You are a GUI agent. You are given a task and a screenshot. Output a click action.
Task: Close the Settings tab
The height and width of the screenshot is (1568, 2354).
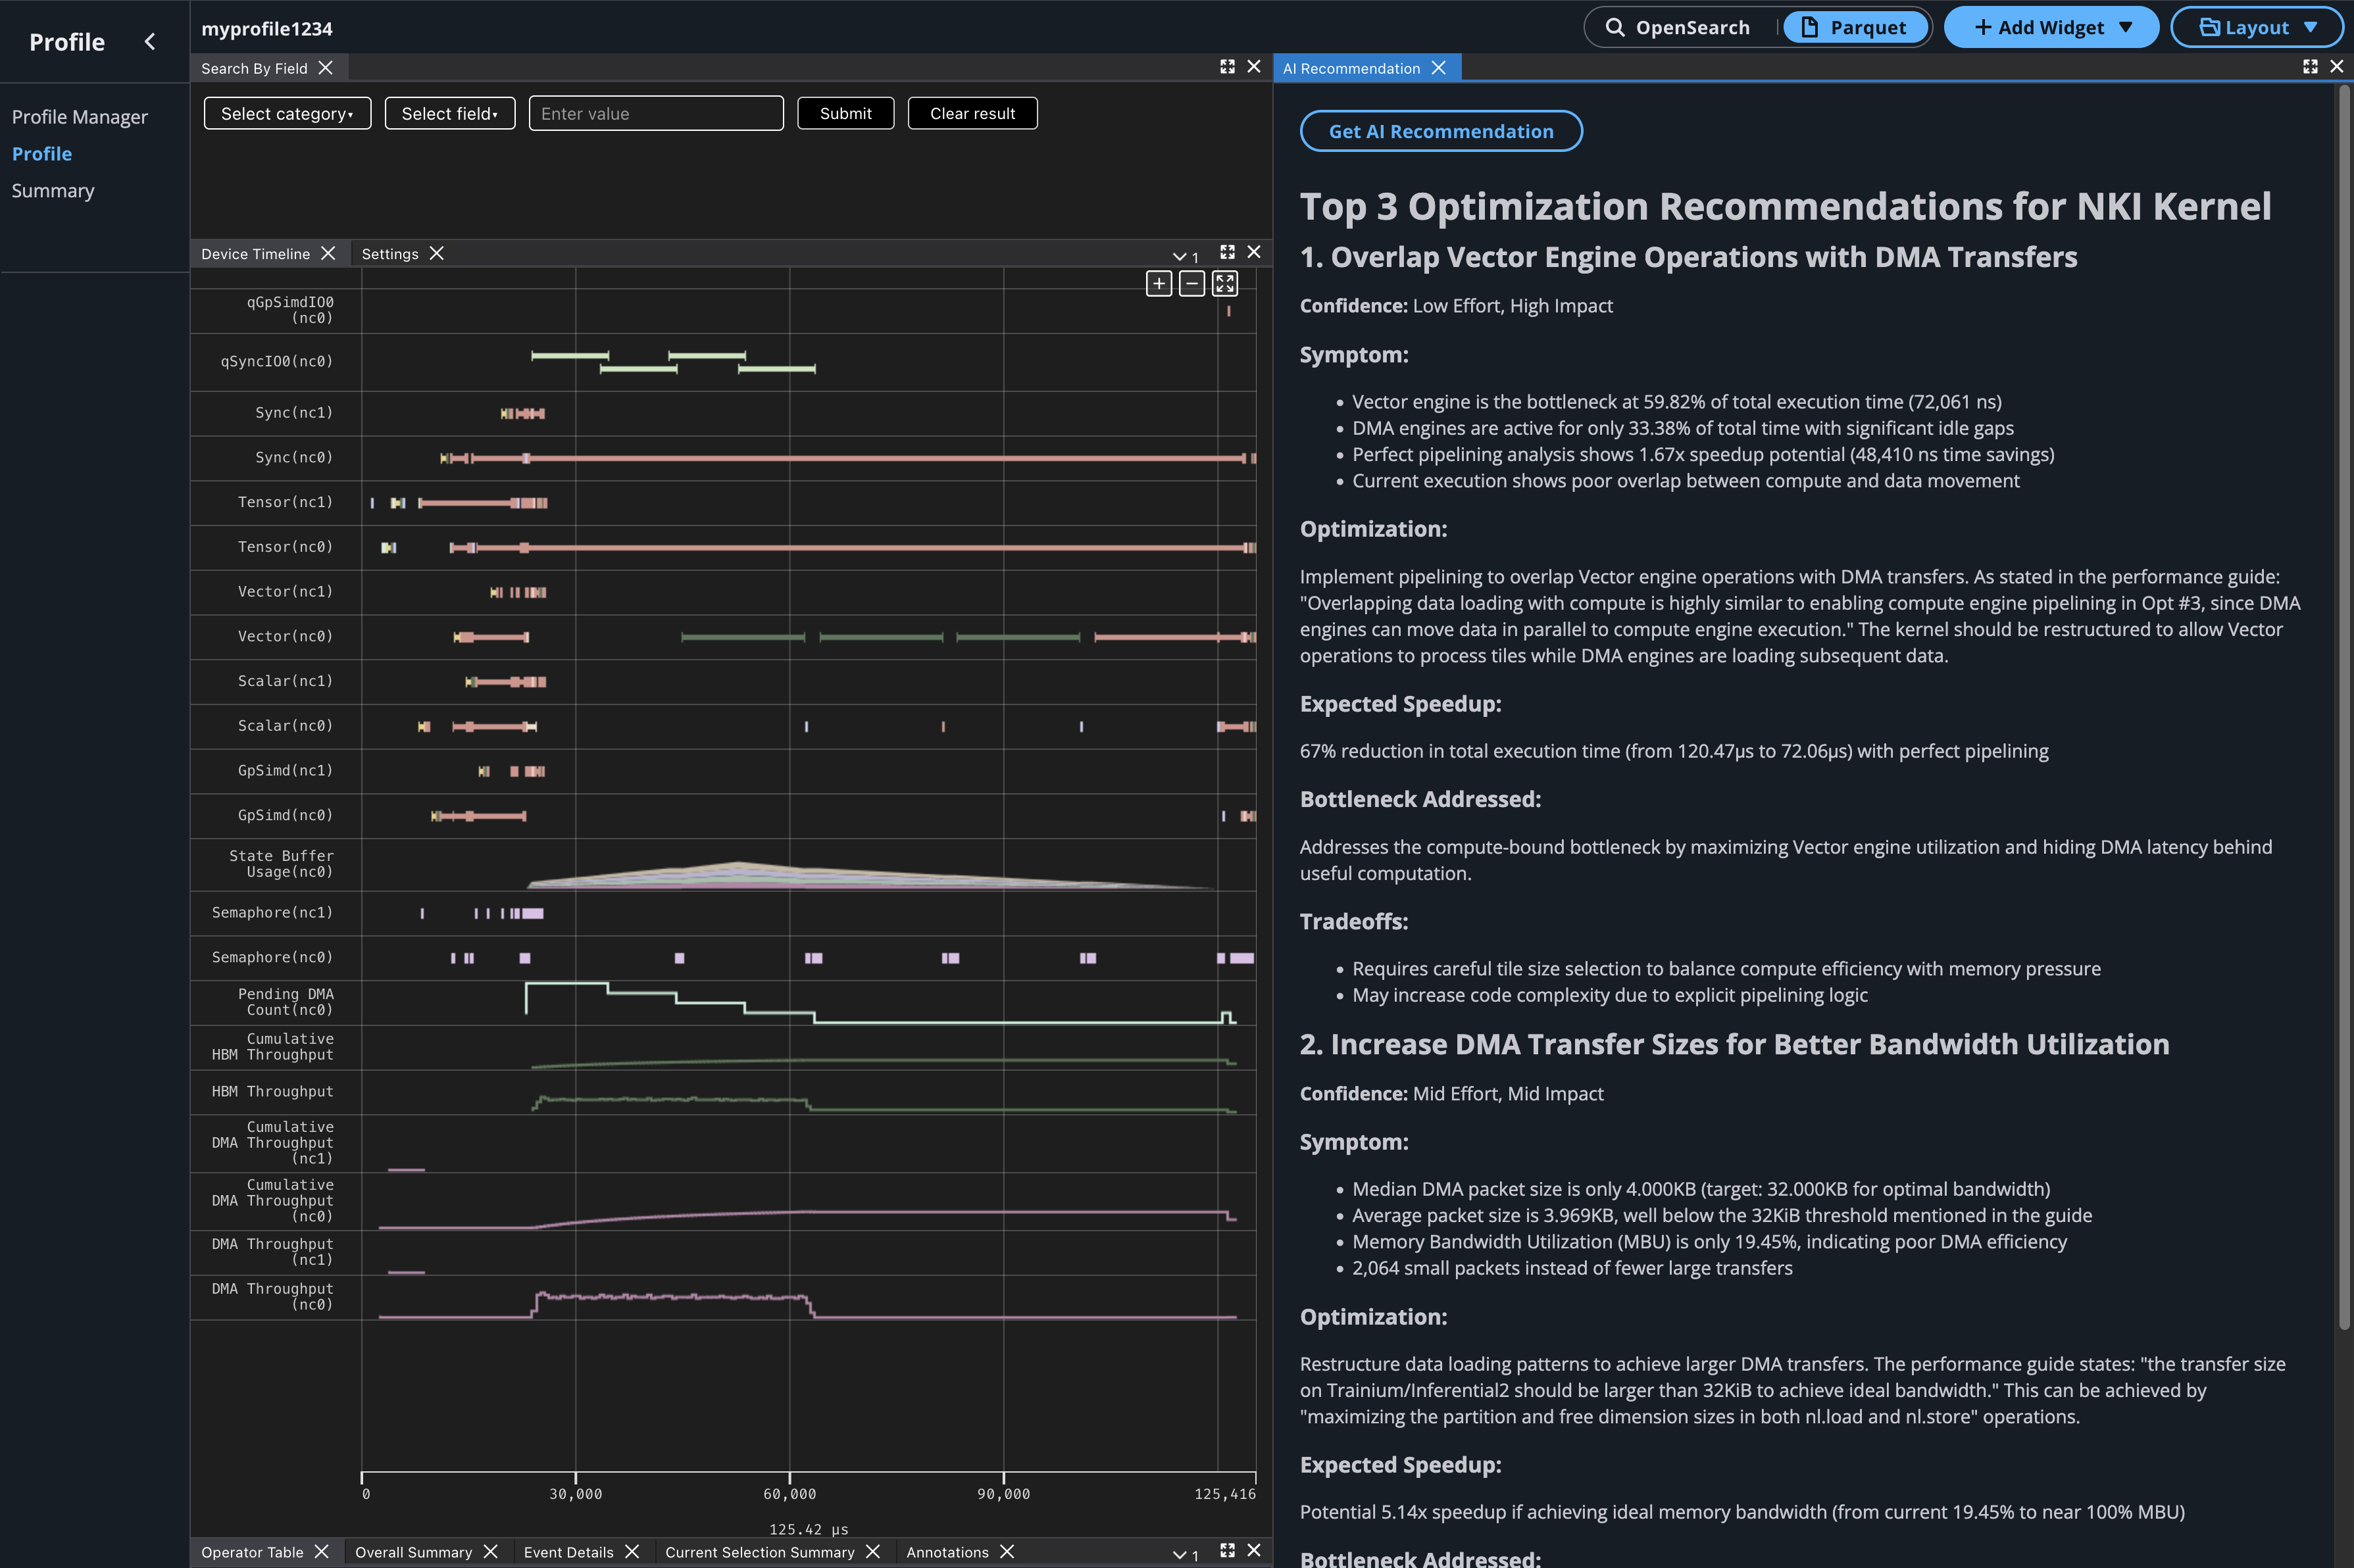coord(437,253)
